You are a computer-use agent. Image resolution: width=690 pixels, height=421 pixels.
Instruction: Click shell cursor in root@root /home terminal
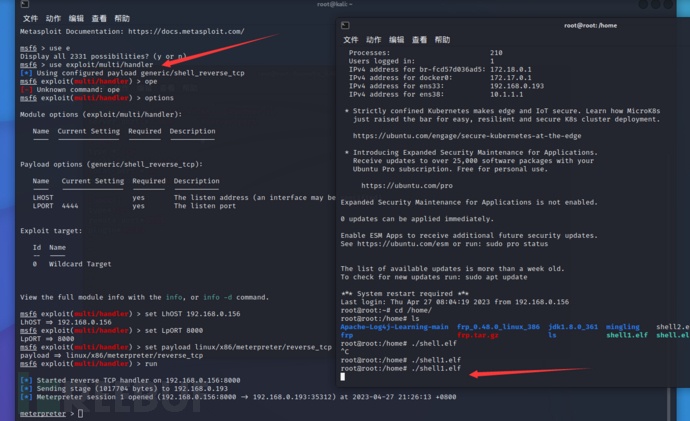click(x=343, y=377)
